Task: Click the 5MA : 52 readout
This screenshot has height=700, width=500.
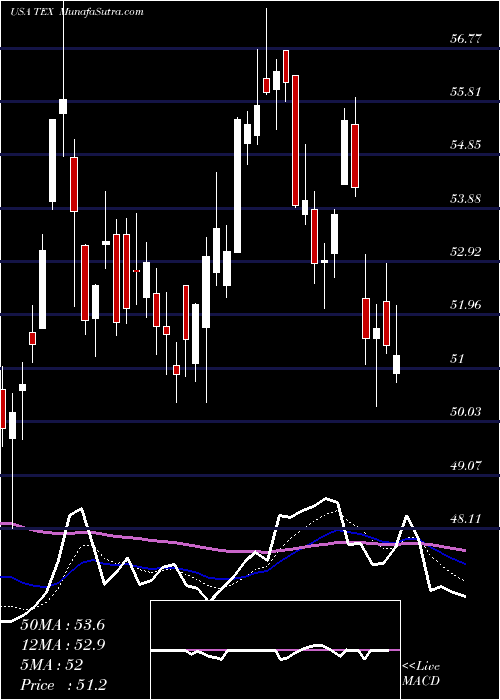Action: point(52,665)
